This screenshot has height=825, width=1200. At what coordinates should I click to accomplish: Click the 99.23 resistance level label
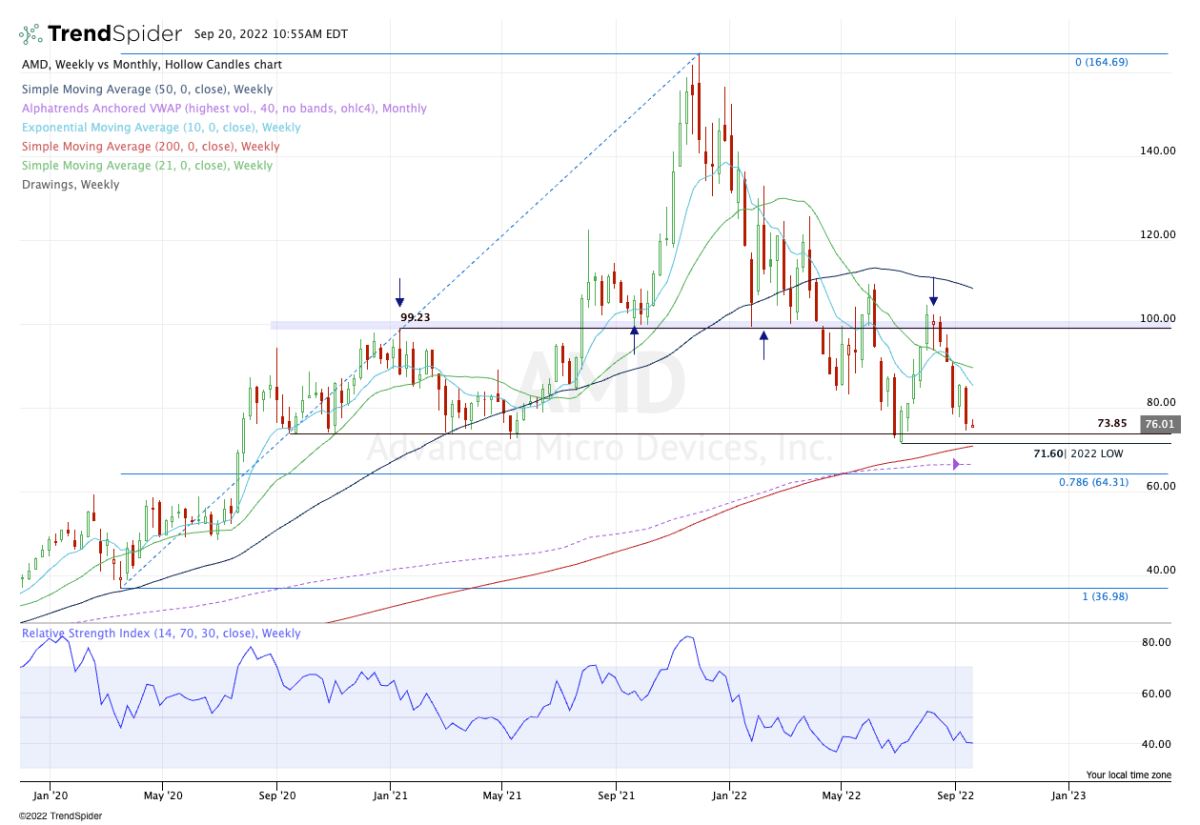415,318
